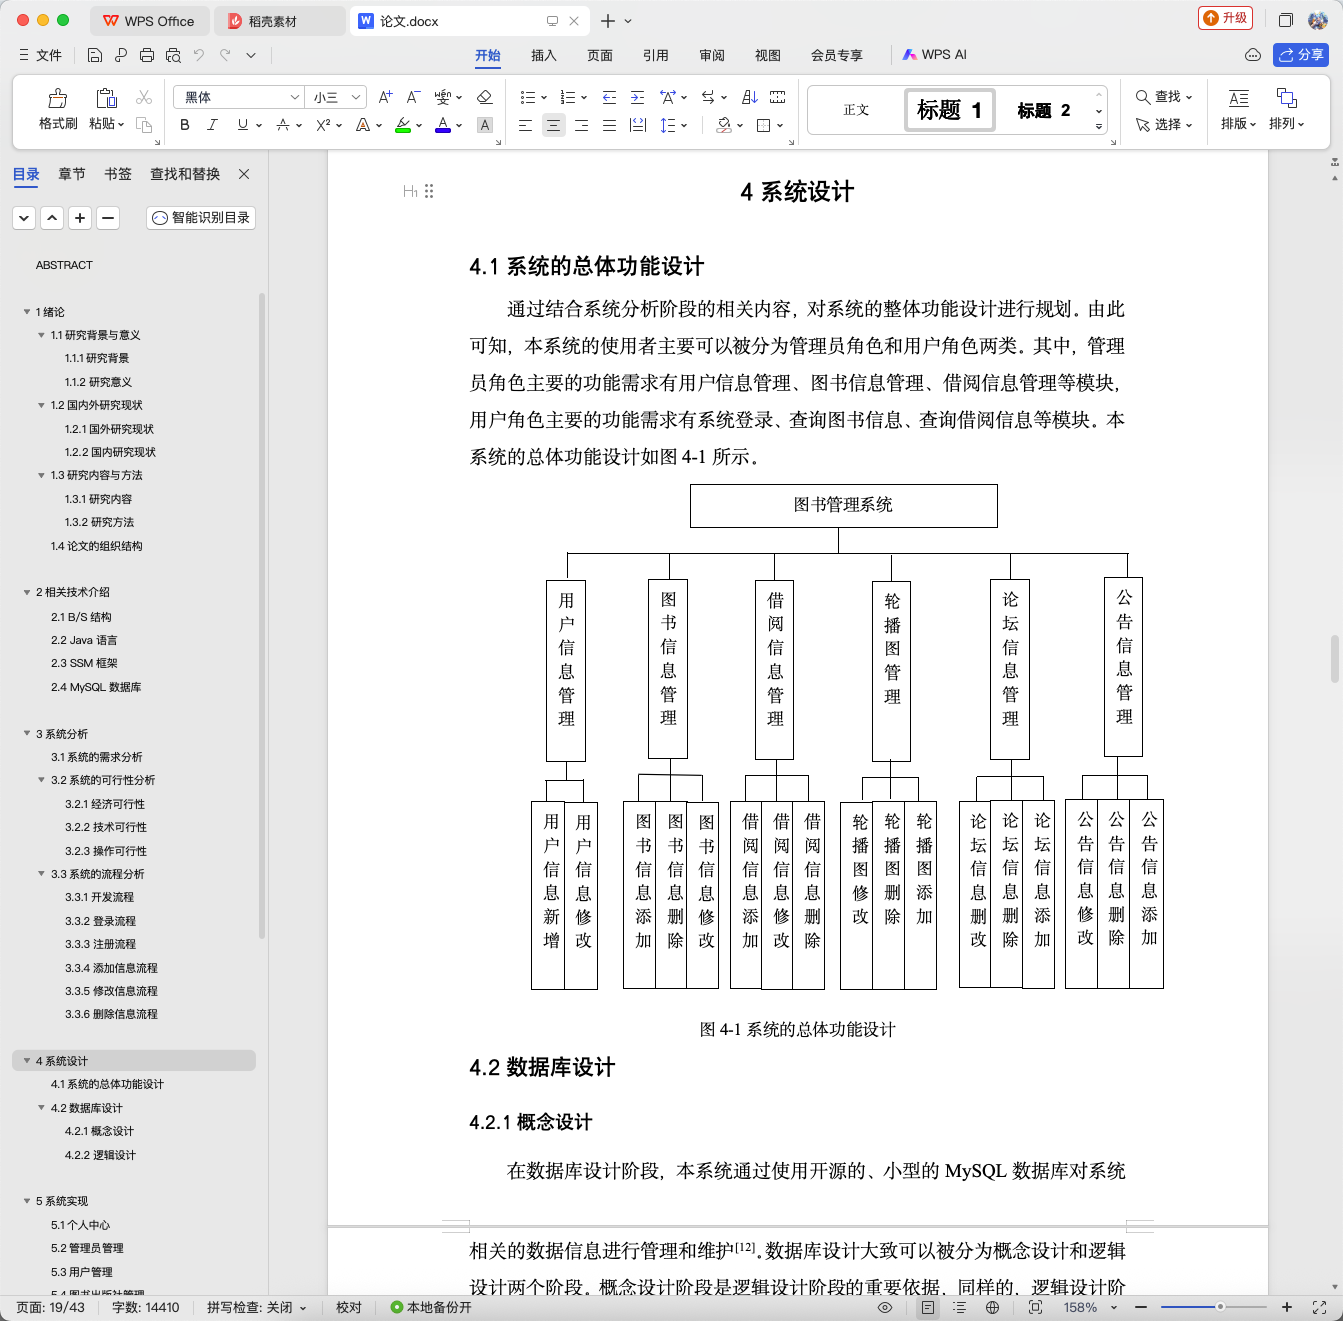
Task: Click the Save icon in the quick toolbar
Action: pyautogui.click(x=95, y=55)
